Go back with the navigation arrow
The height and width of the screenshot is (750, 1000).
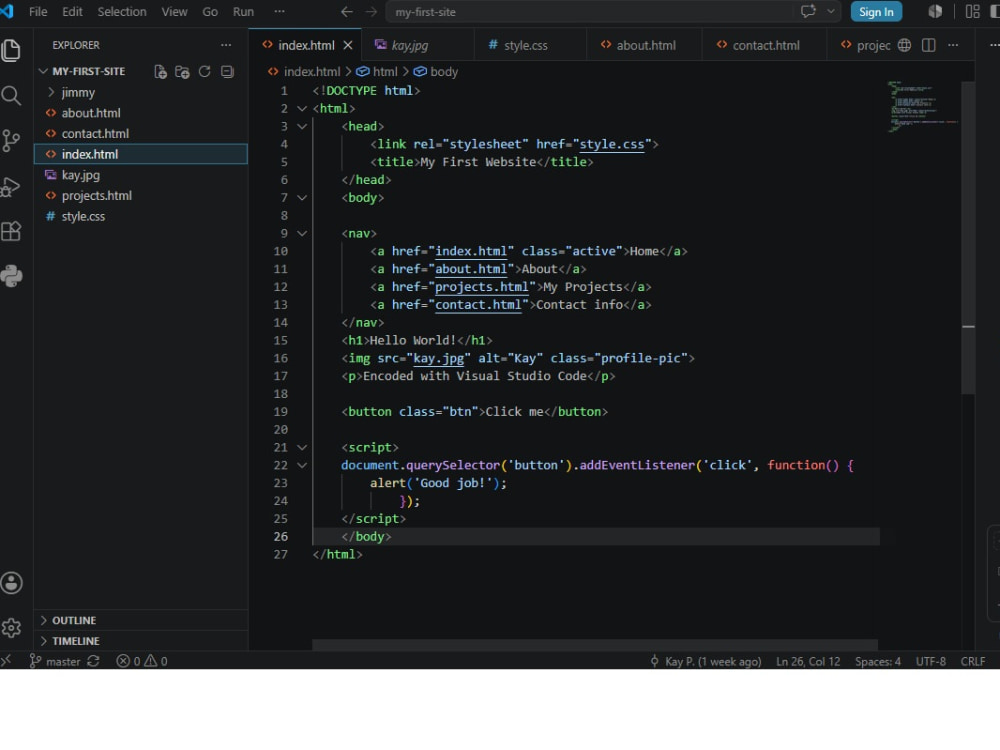[x=347, y=11]
